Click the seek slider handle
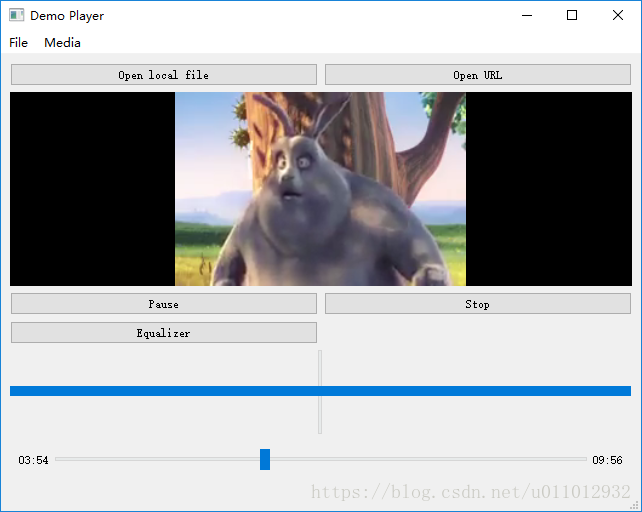The height and width of the screenshot is (512, 642). pyautogui.click(x=265, y=460)
